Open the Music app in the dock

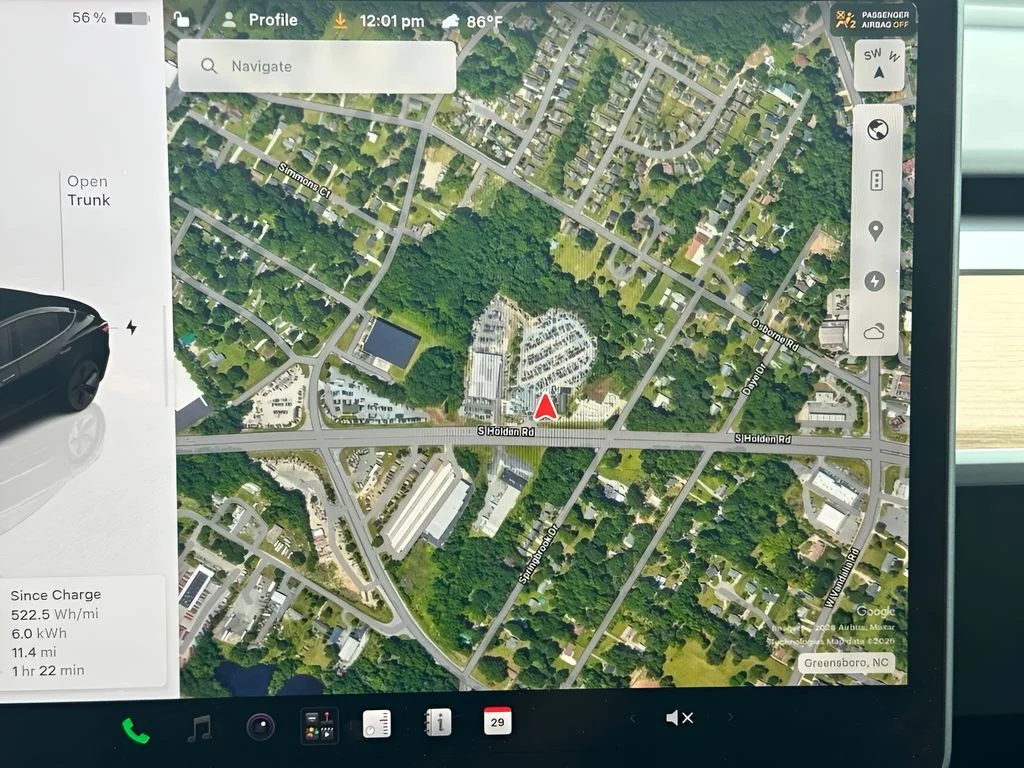pos(199,728)
